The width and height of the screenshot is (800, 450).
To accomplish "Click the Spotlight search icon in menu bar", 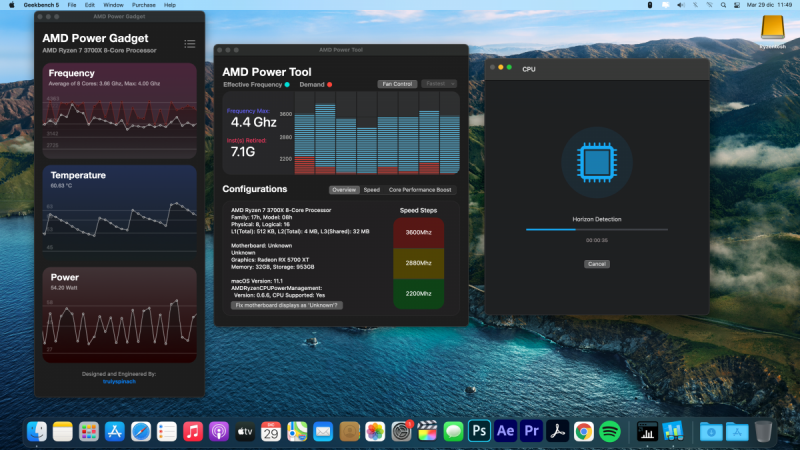I will pos(723,5).
